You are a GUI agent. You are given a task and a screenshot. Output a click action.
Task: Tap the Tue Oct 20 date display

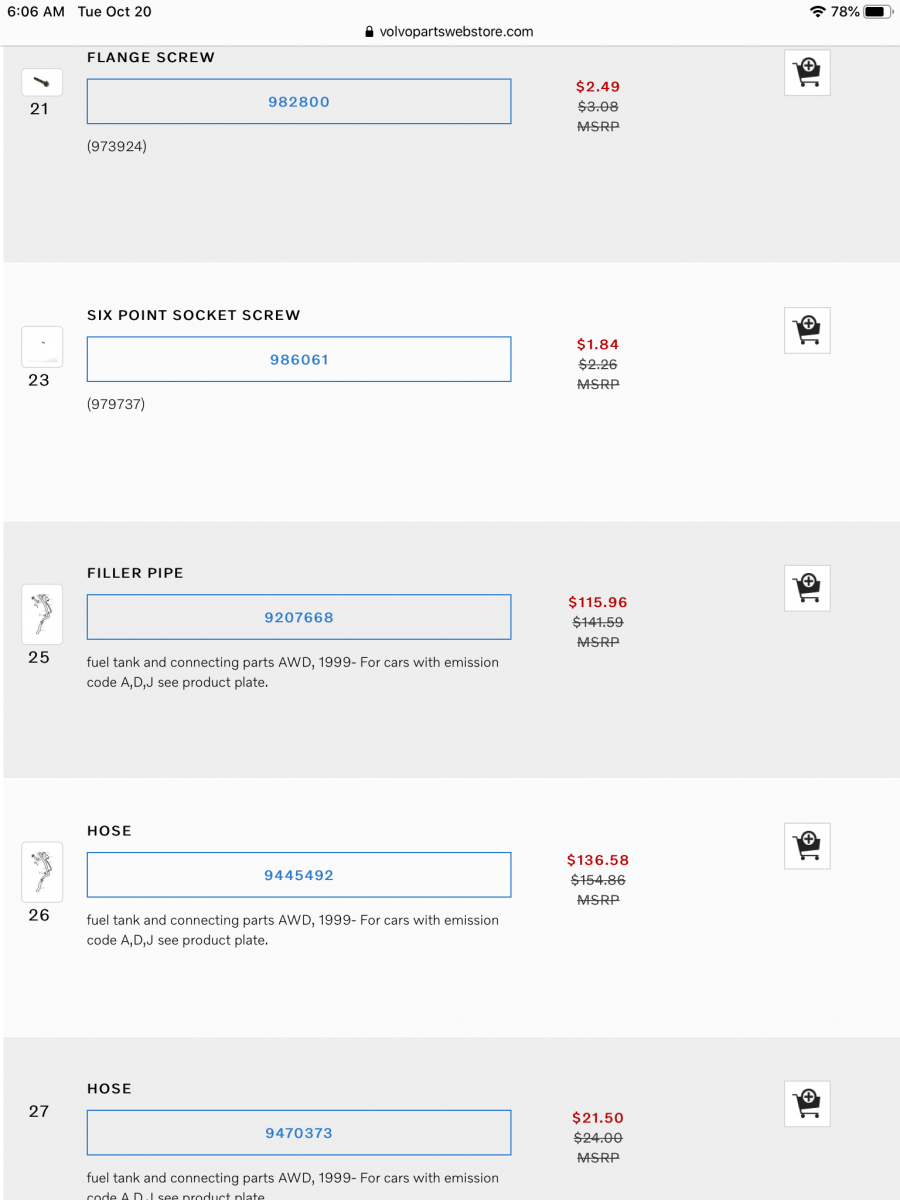click(113, 11)
